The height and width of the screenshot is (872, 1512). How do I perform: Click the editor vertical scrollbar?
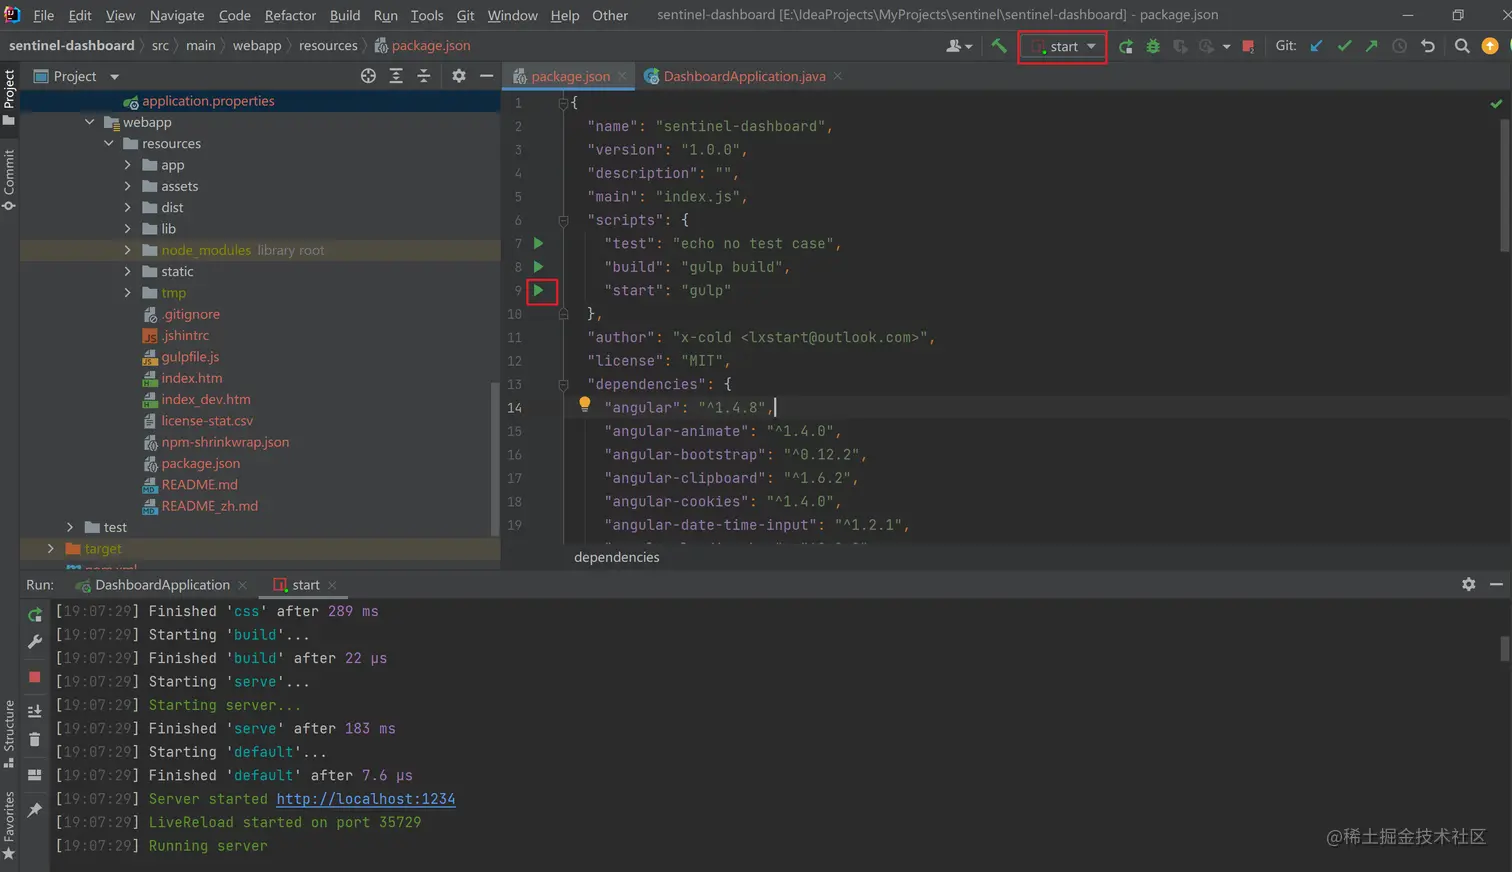pos(1505,185)
